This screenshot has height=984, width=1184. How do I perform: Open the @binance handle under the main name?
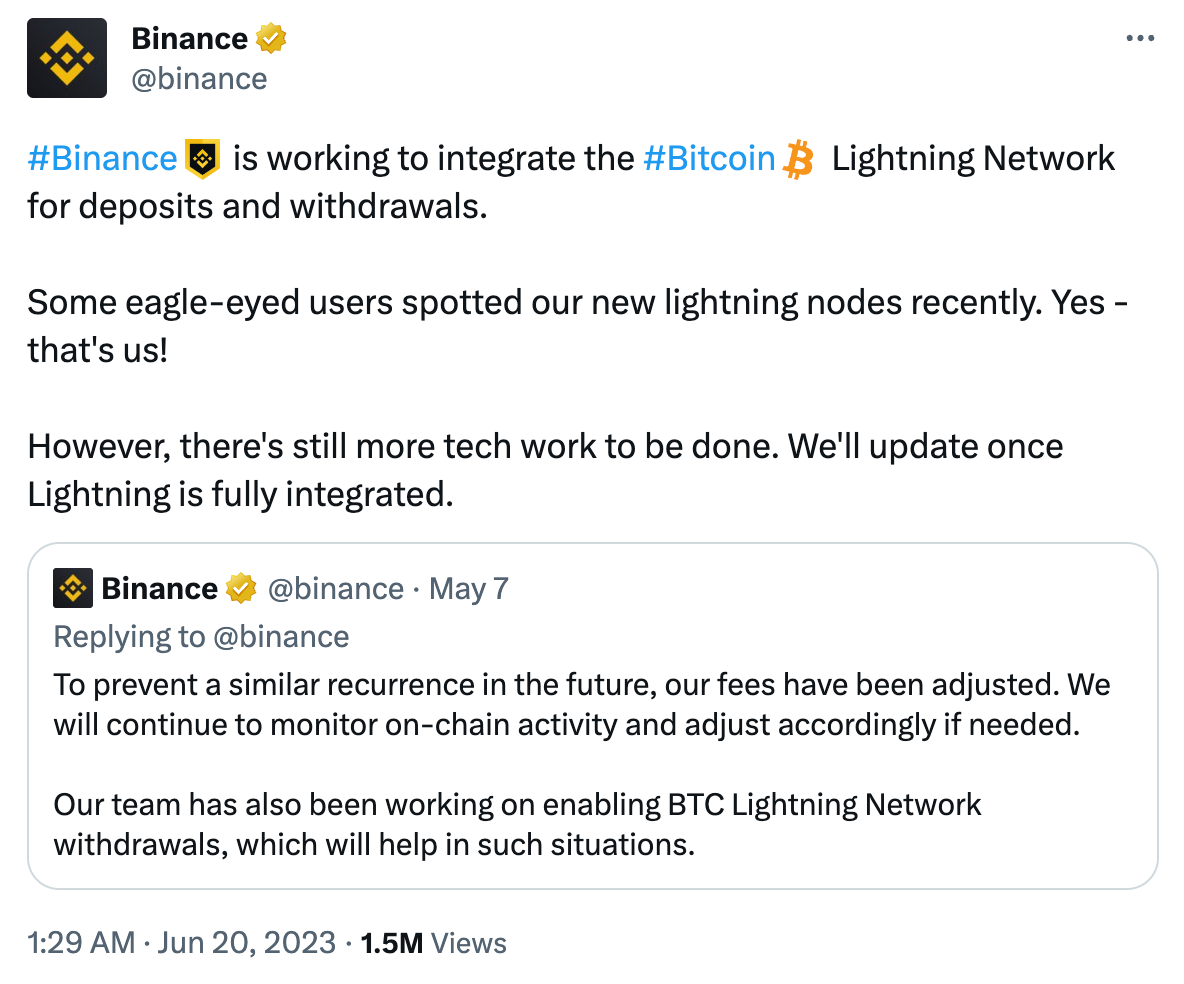pos(199,78)
